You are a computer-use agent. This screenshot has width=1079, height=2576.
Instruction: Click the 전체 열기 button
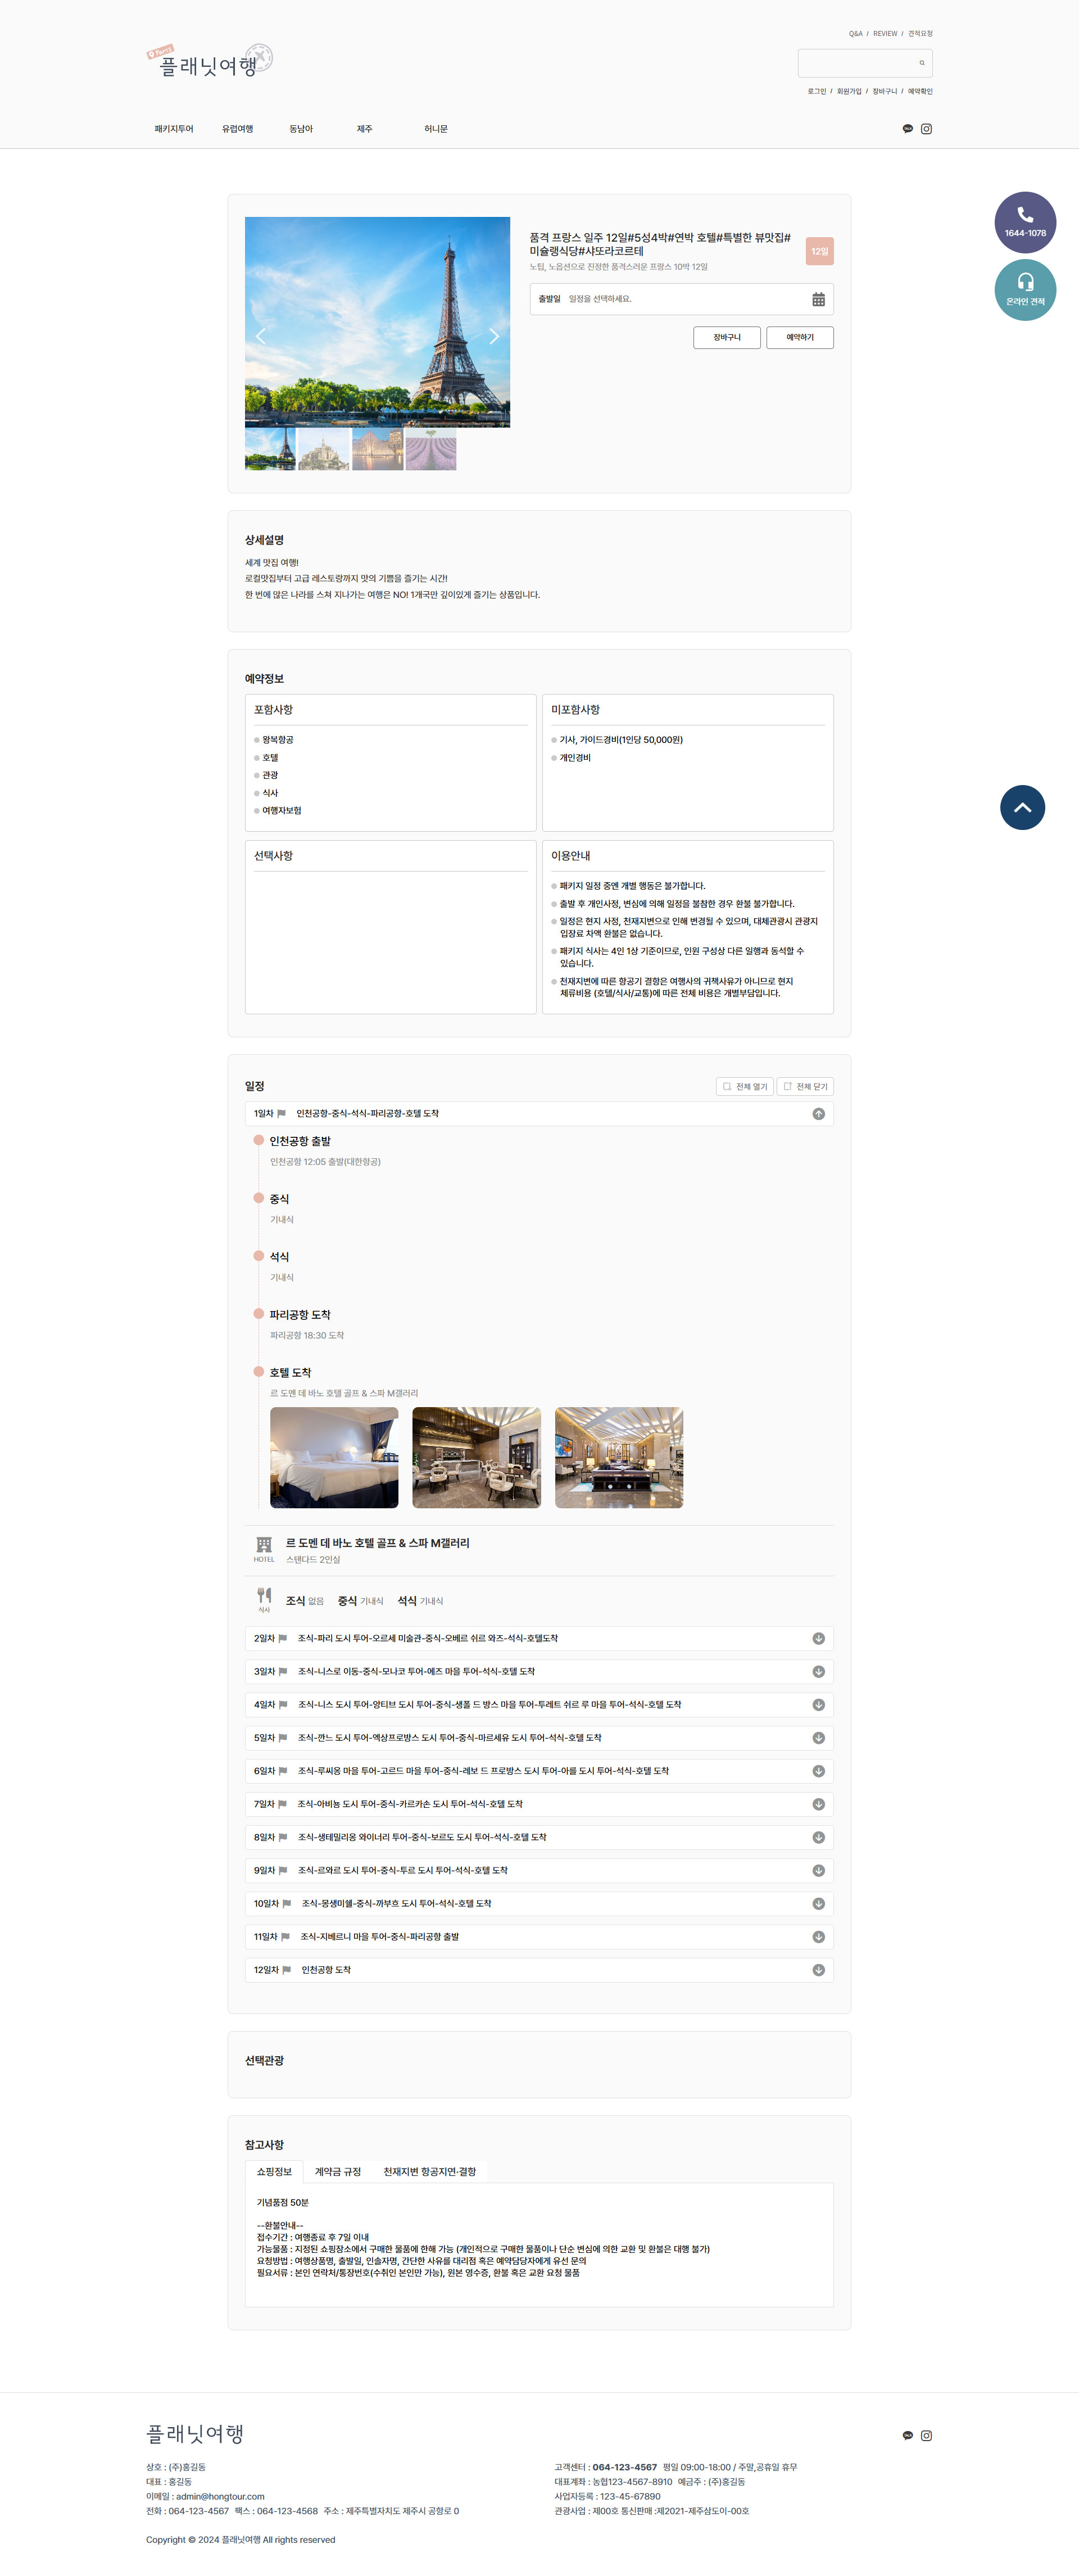coord(744,1086)
